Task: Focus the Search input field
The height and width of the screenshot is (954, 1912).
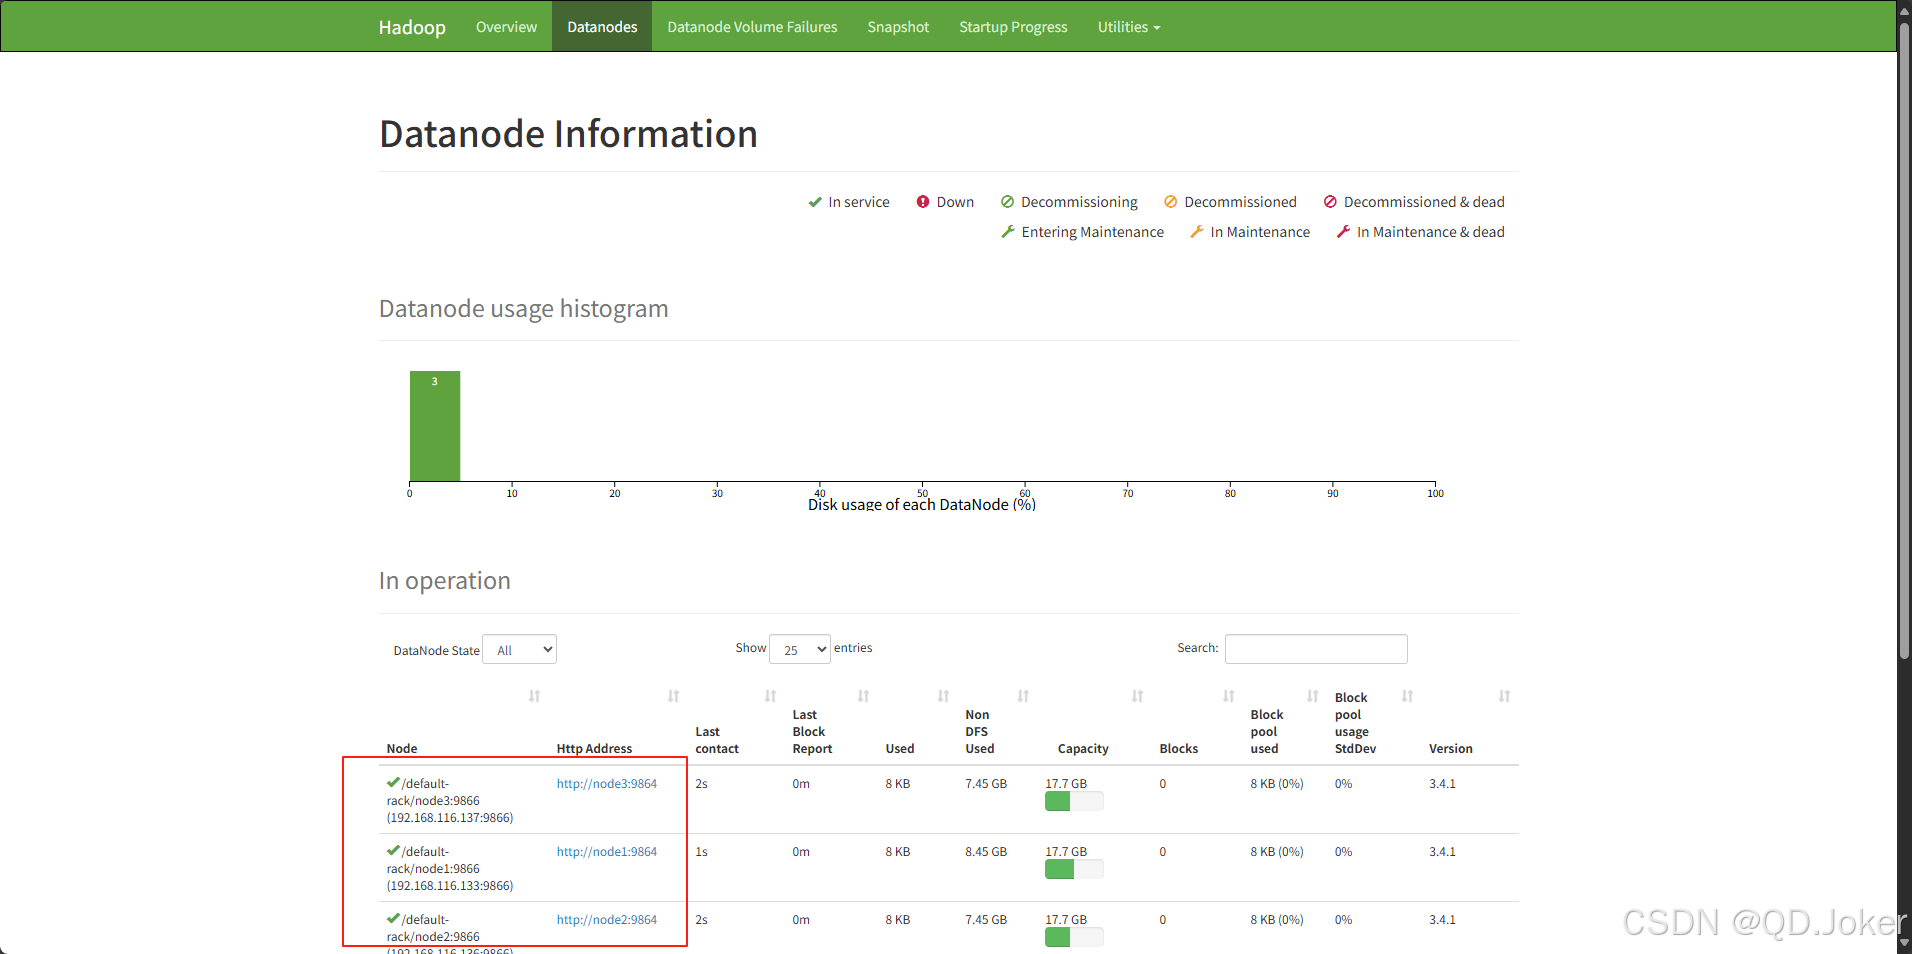Action: click(1316, 649)
